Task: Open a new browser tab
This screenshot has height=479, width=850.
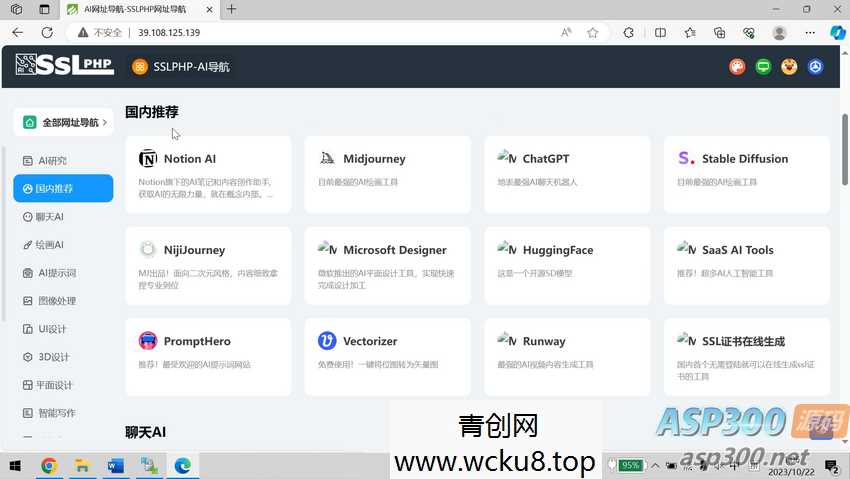Action: (x=231, y=9)
